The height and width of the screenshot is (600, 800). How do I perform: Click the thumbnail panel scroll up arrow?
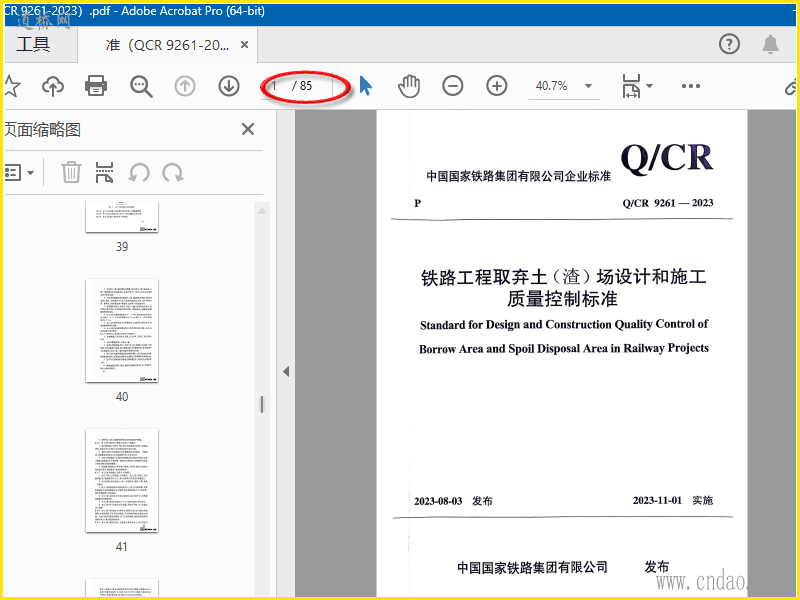262,211
